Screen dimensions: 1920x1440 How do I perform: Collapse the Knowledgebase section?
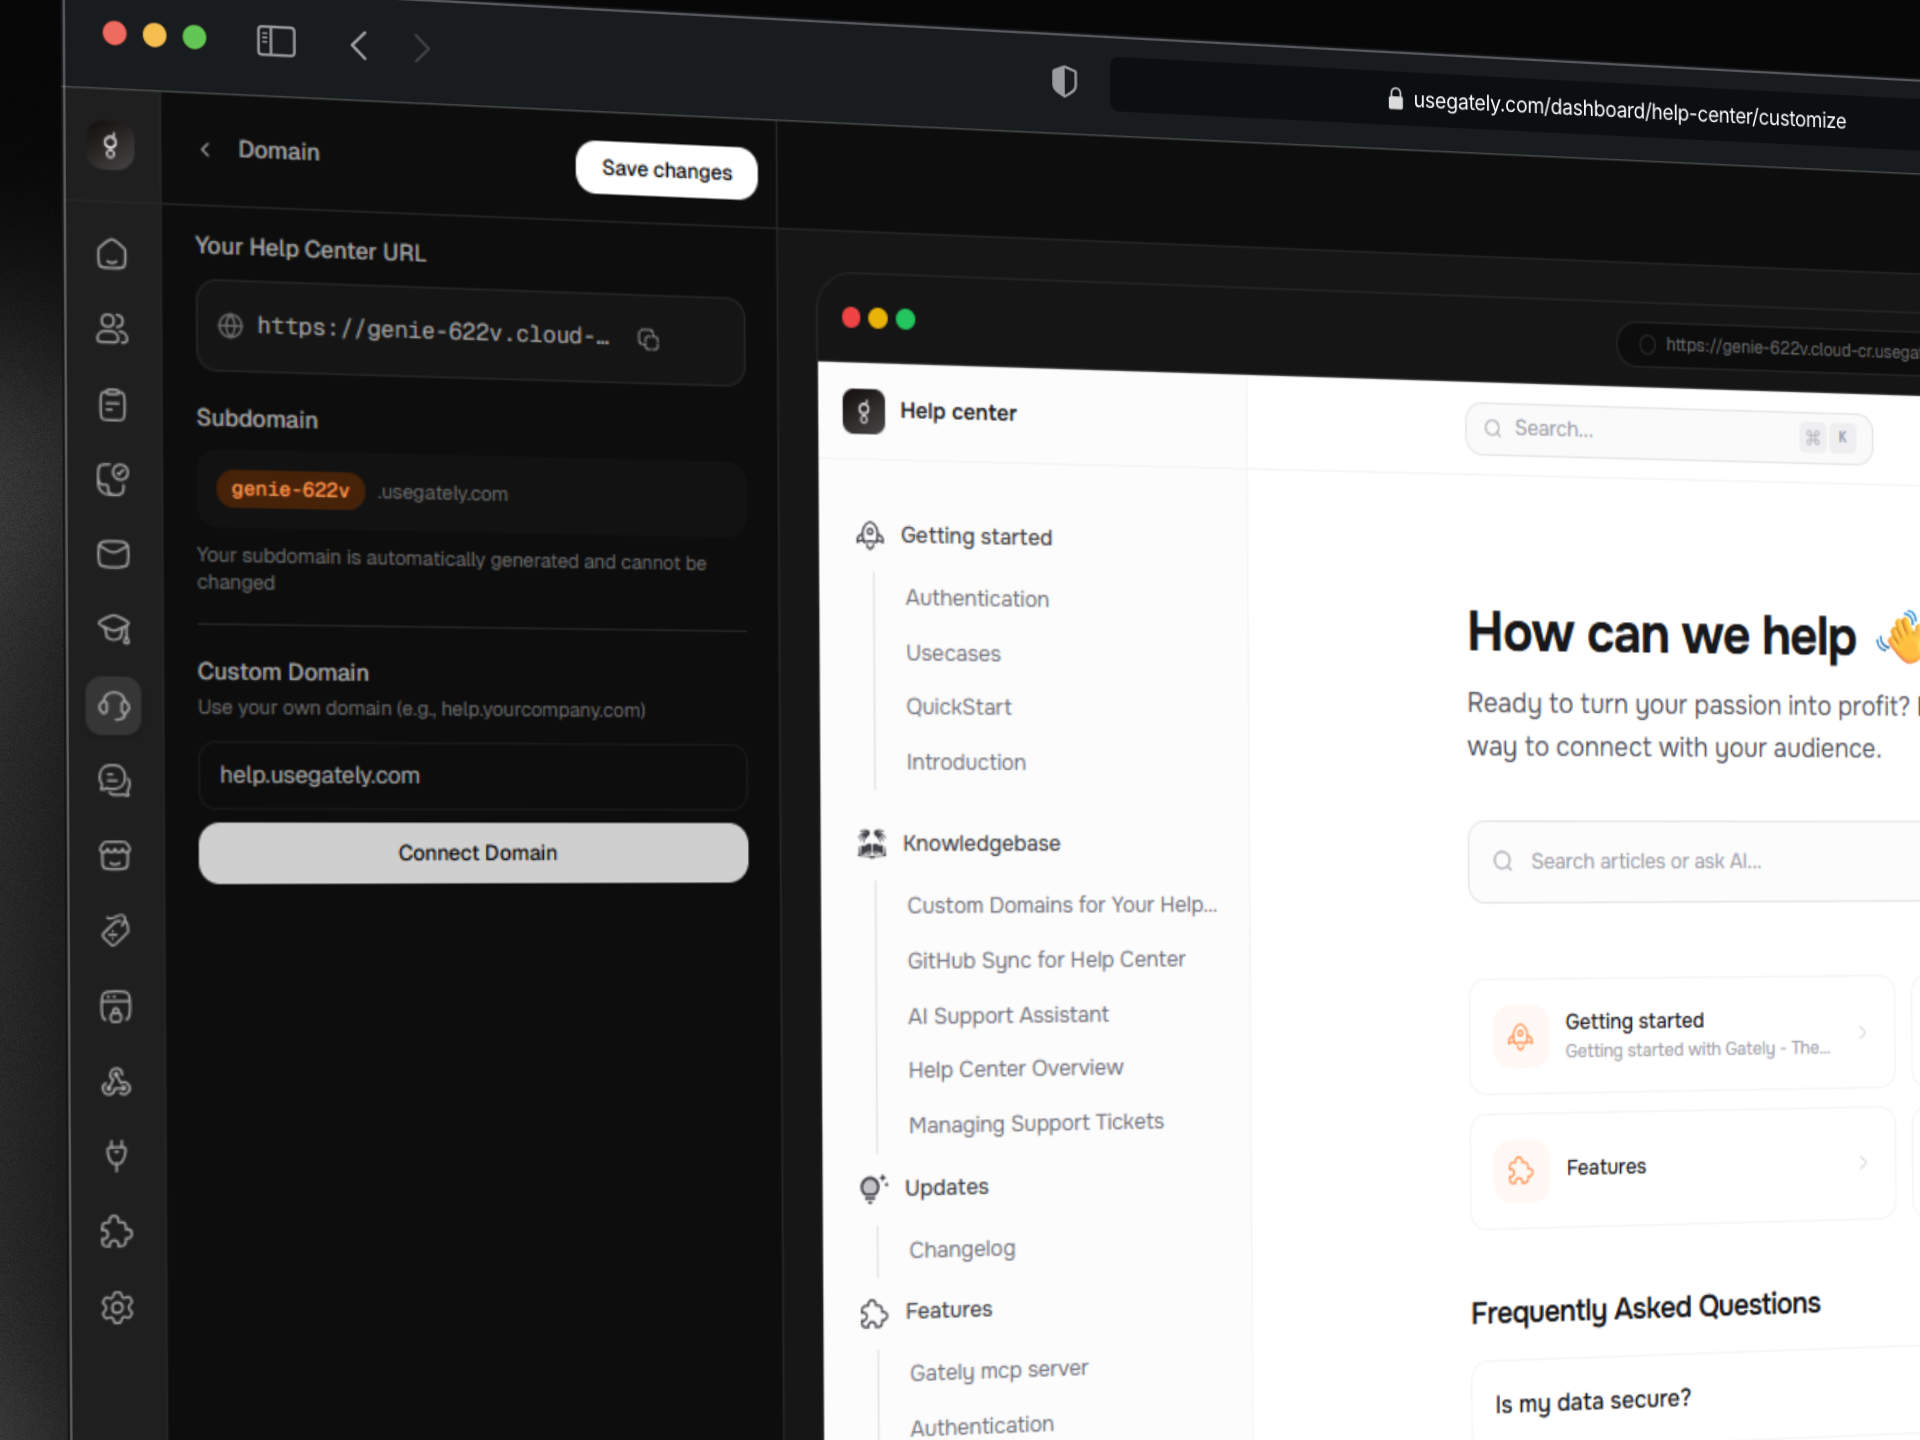tap(980, 844)
